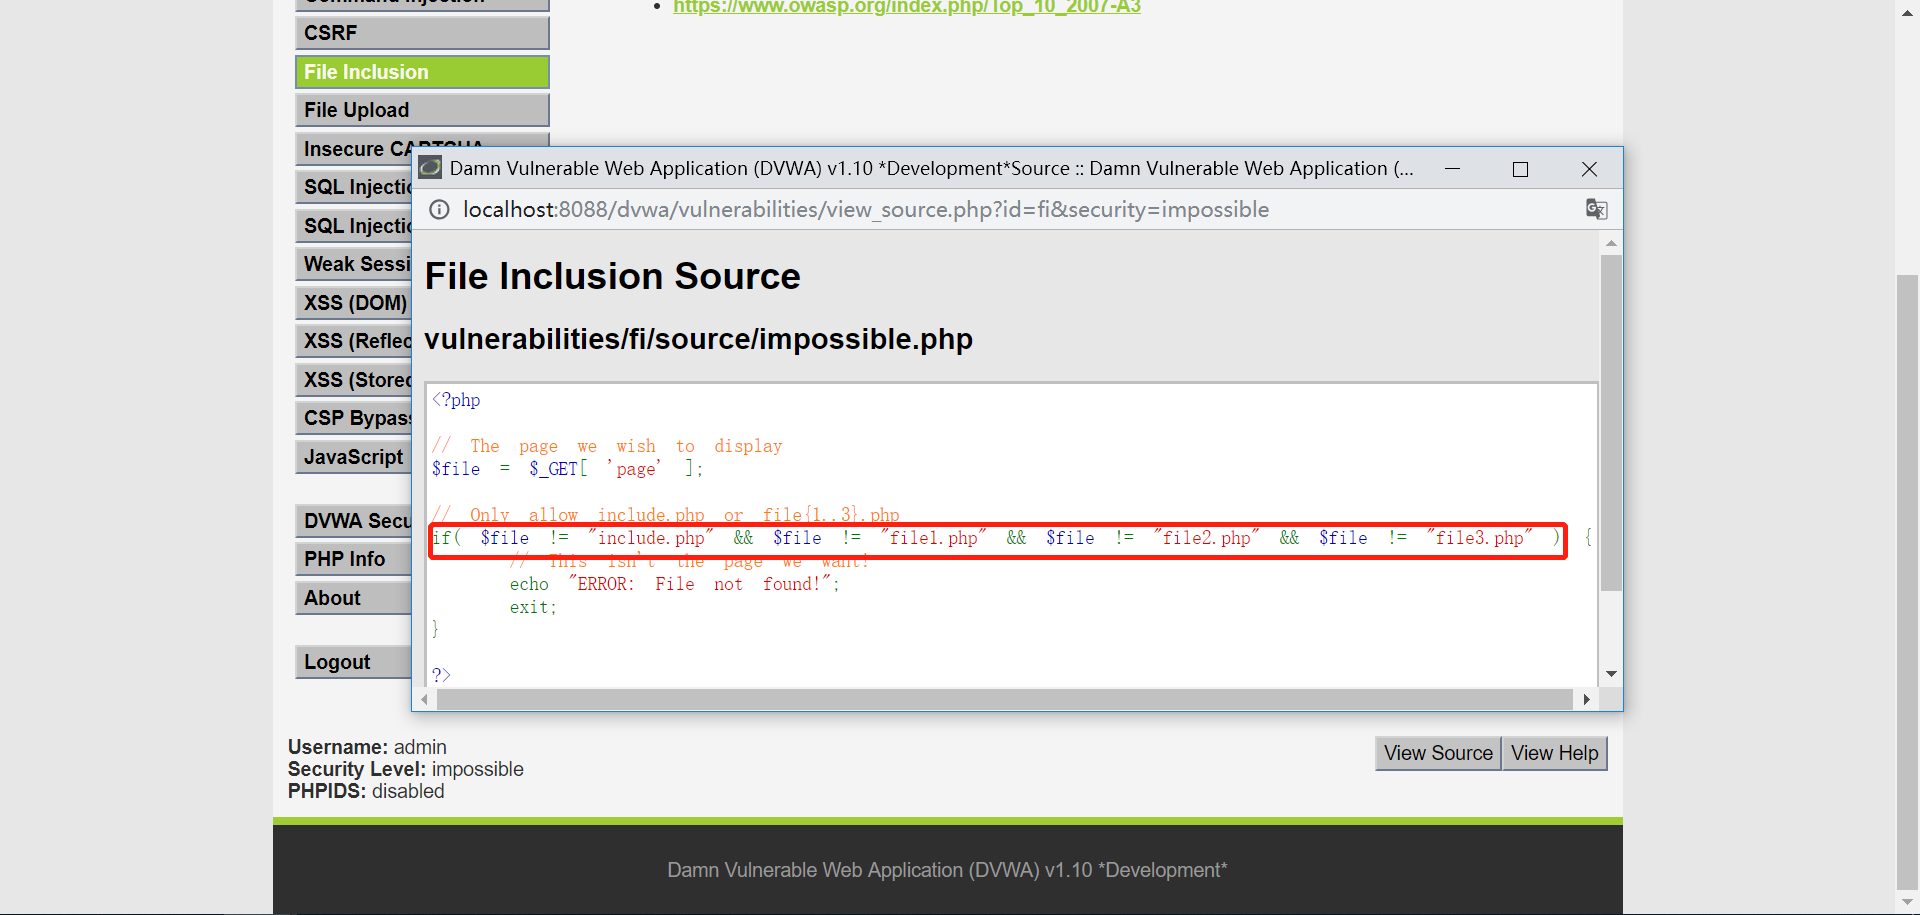This screenshot has width=1920, height=915.
Task: Click the View Help button
Action: coord(1555,753)
